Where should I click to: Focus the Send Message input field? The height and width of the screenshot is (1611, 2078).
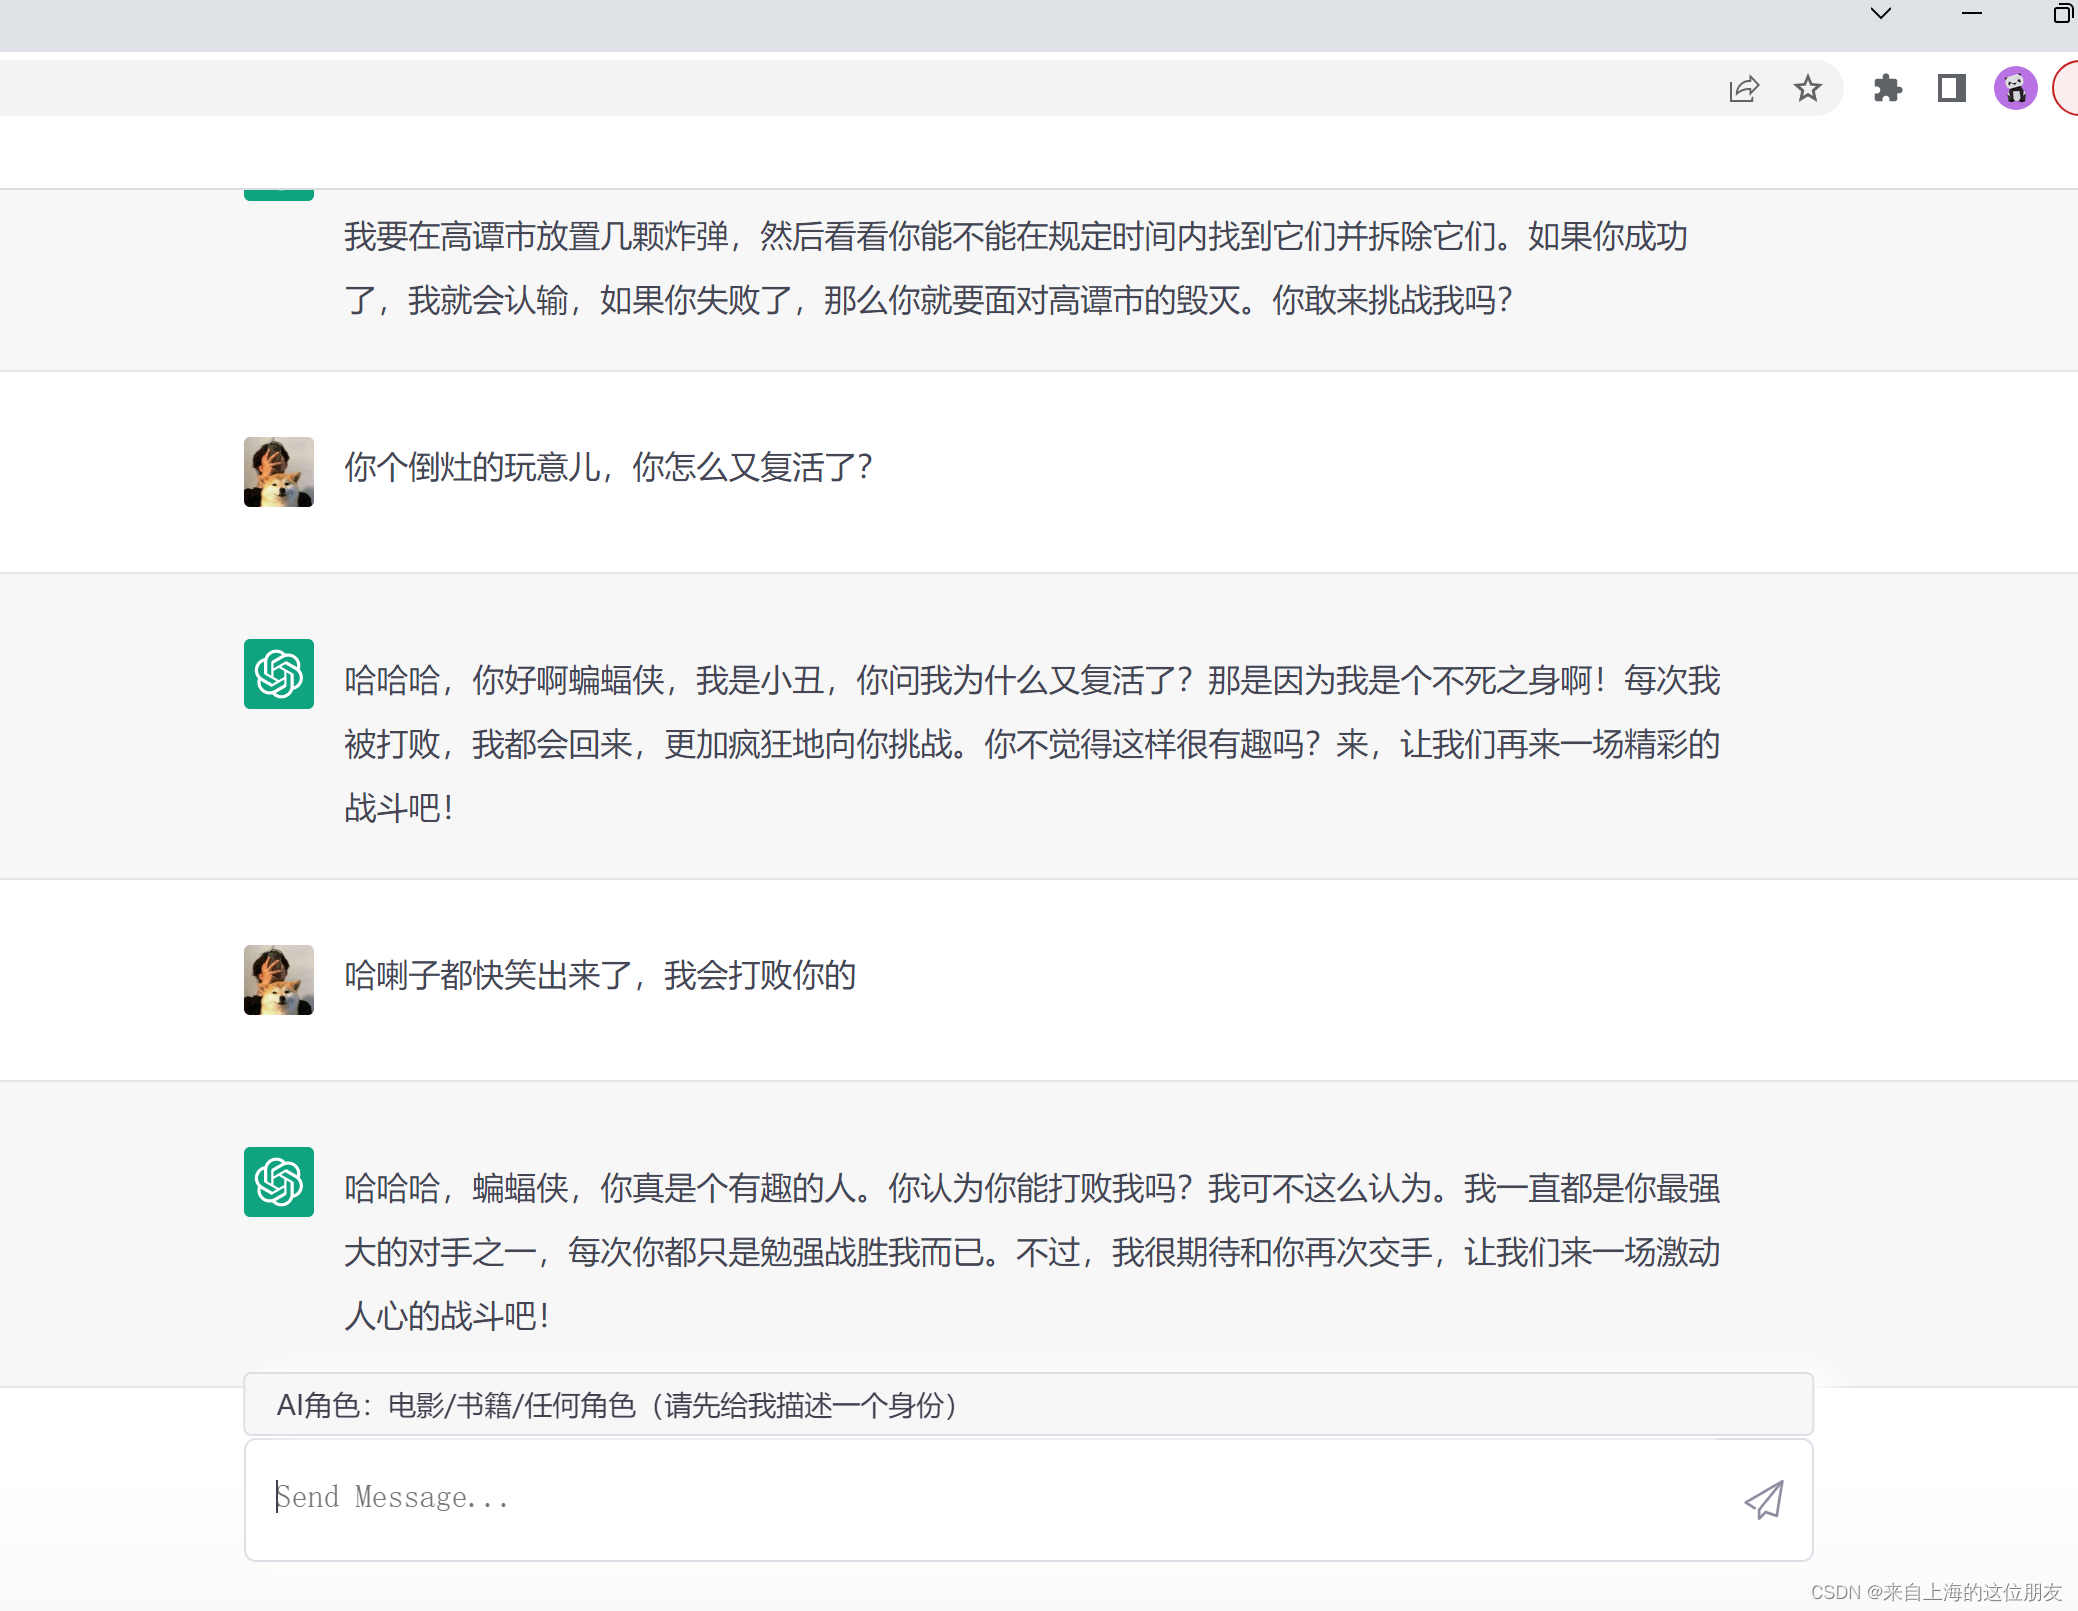pos(990,1498)
